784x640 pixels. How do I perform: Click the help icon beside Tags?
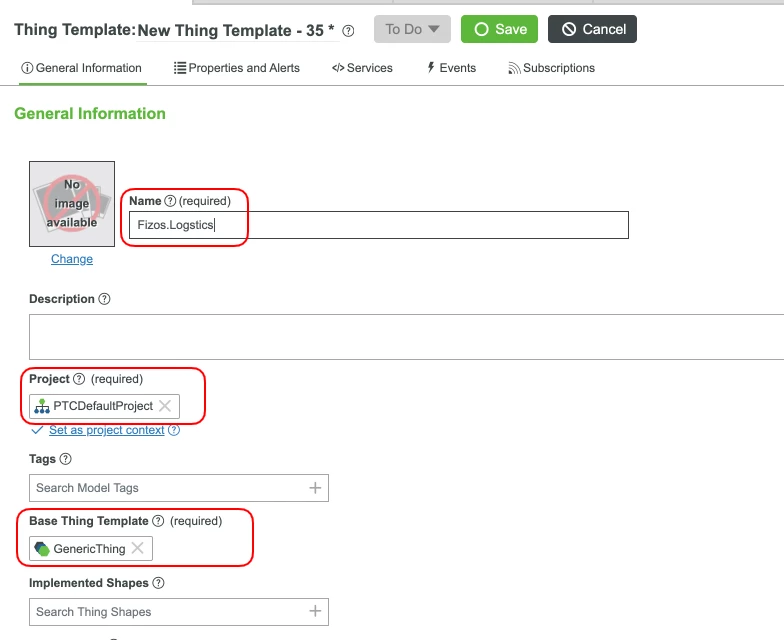tap(66, 459)
